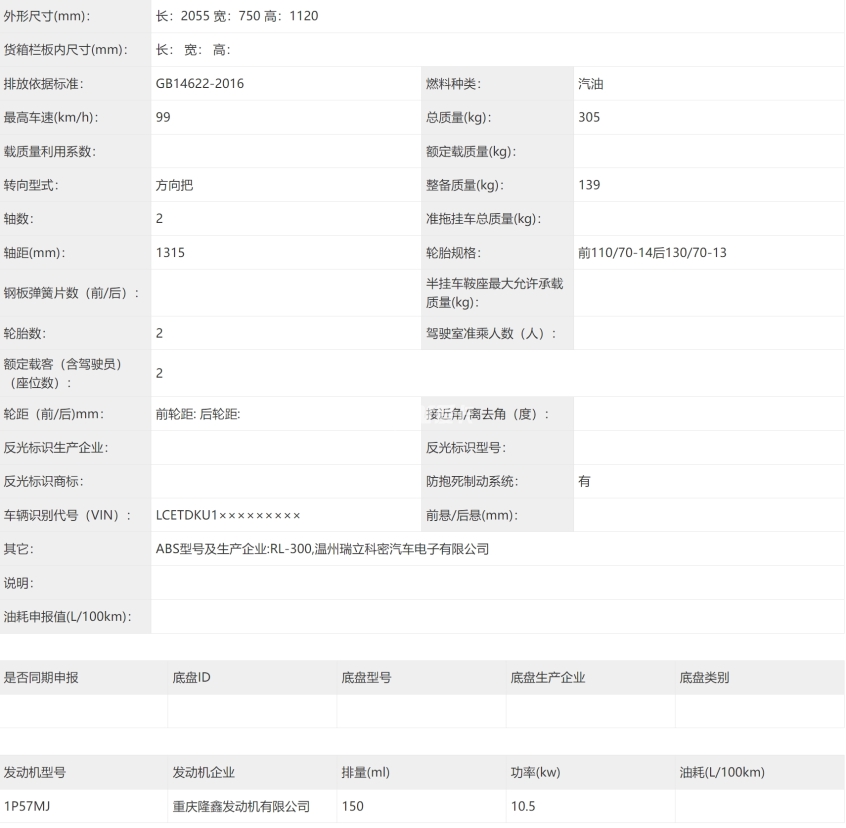Click the 油耗(L/100km) column header
Image resolution: width=846 pixels, height=828 pixels.
[722, 772]
